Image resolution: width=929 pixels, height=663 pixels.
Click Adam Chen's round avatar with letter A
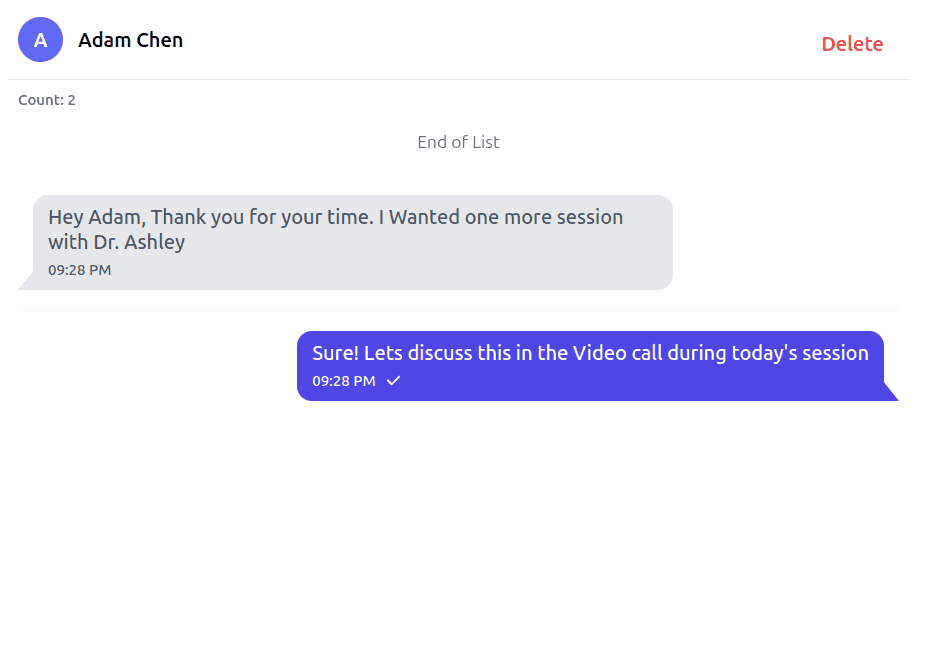pyautogui.click(x=40, y=40)
